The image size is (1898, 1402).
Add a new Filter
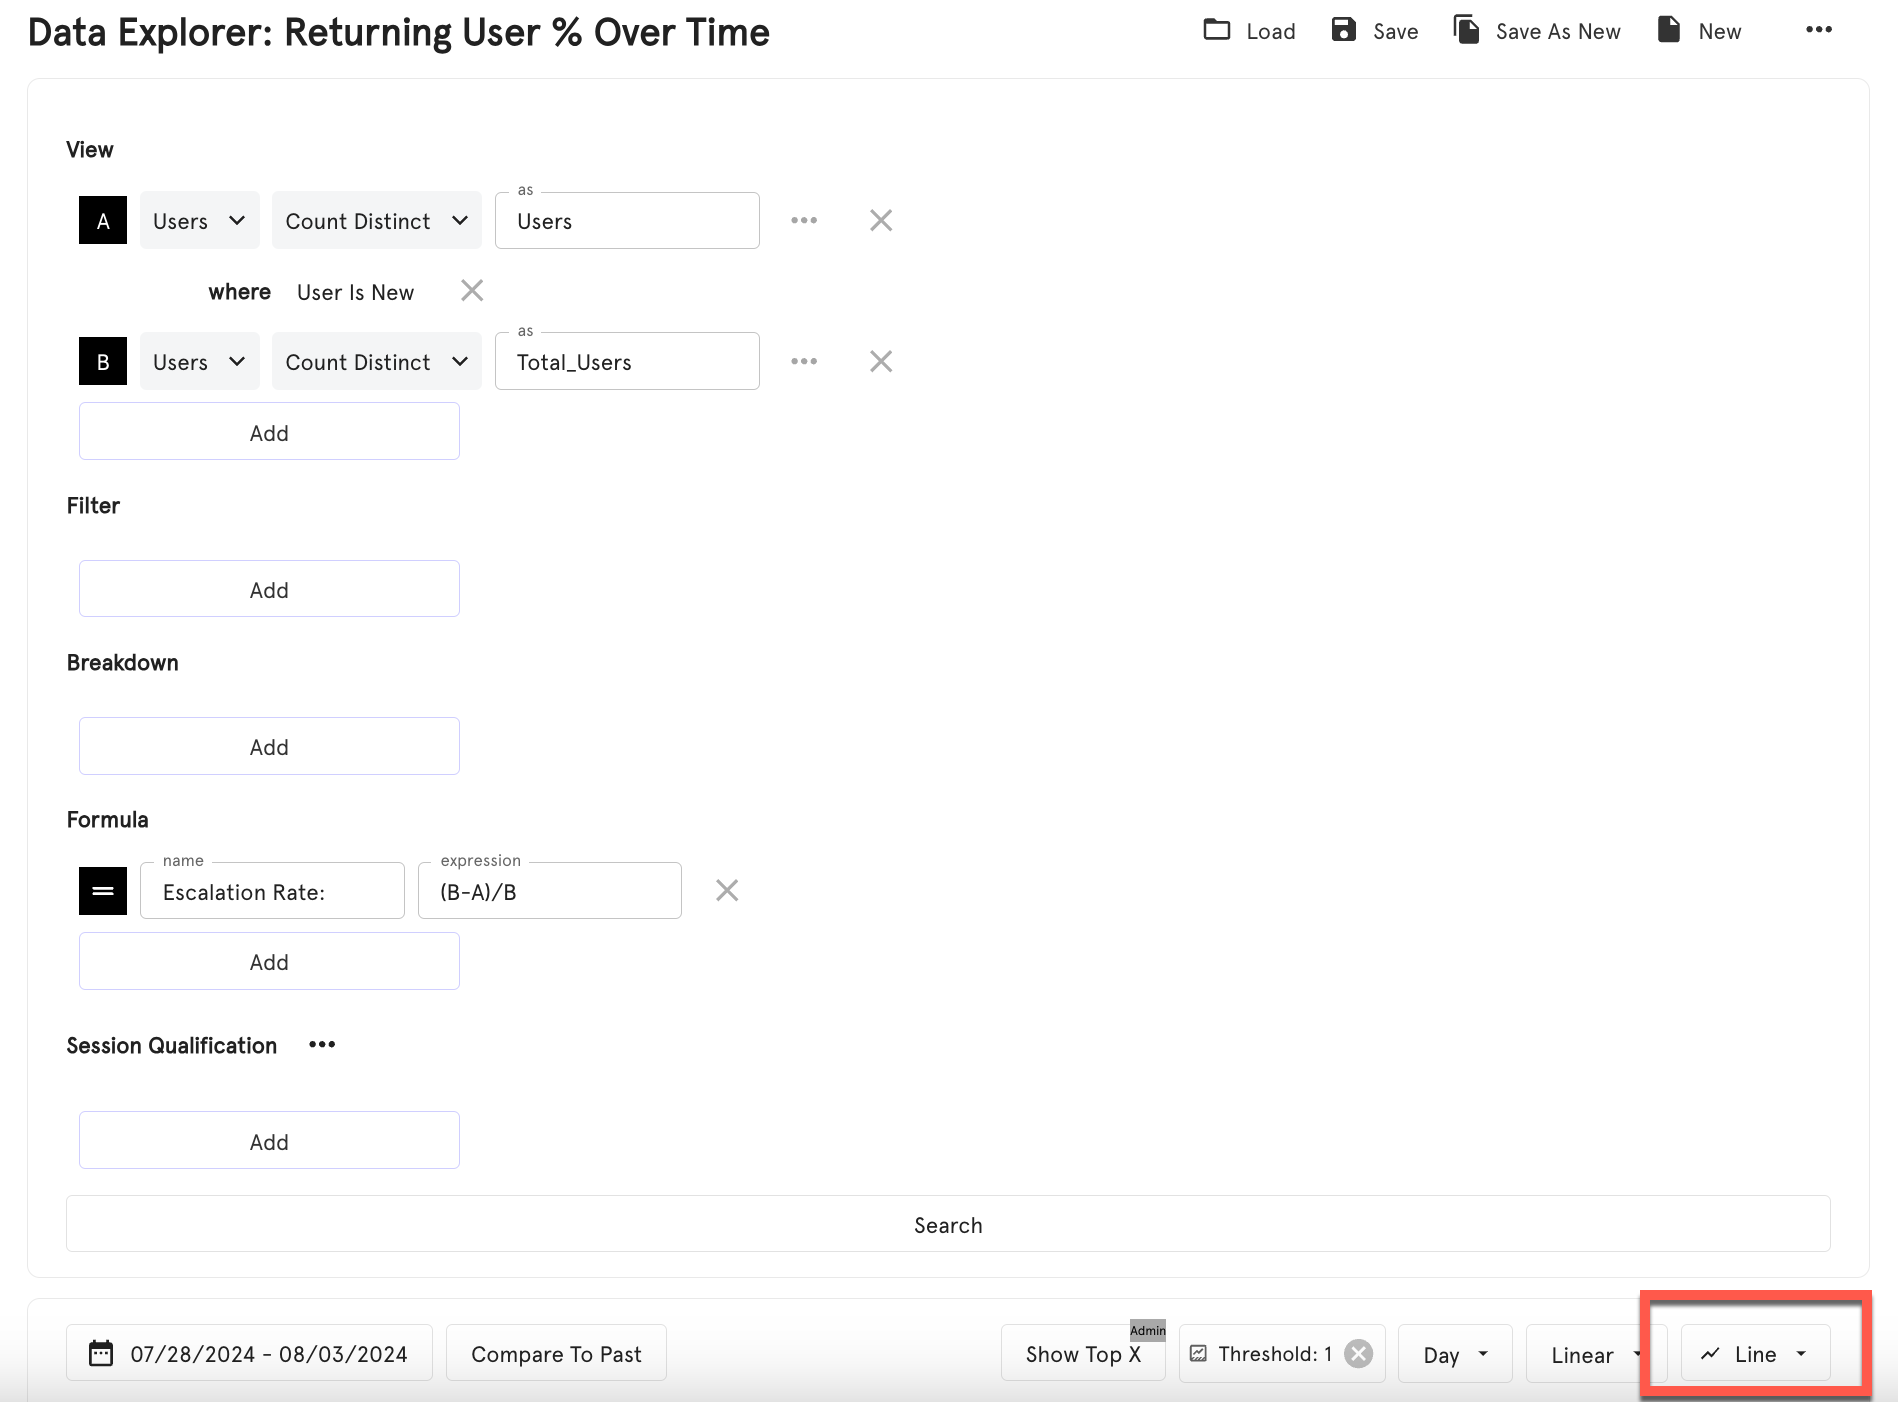click(x=269, y=589)
